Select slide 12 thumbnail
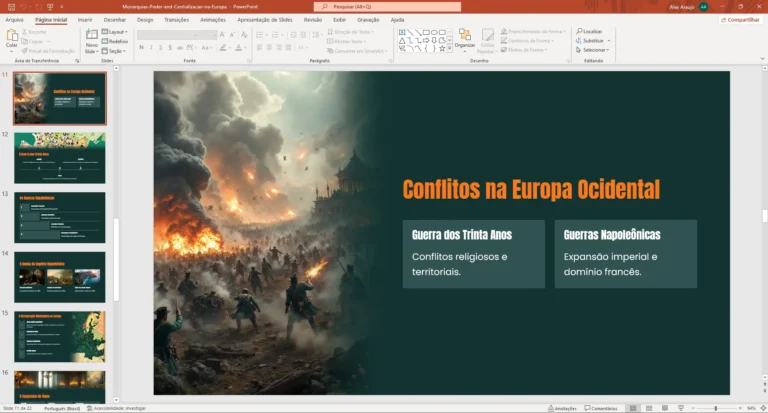Screen dimensions: 768x413 click(x=60, y=158)
